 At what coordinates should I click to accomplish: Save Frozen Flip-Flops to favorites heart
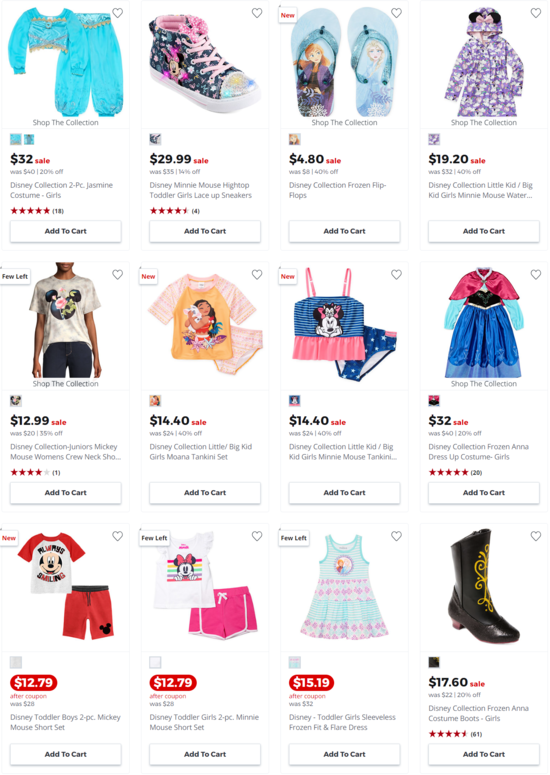396,13
